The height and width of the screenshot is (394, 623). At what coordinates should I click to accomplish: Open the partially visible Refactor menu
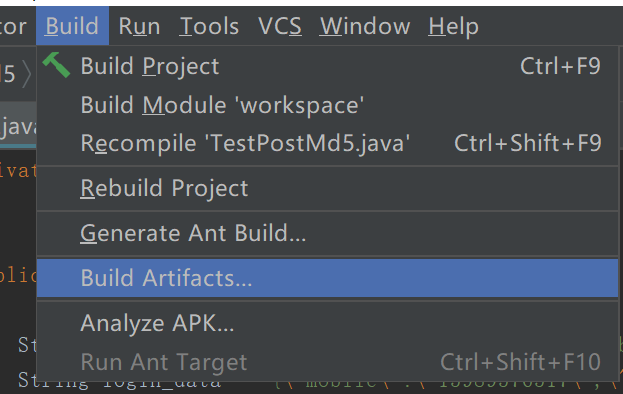pos(14,26)
